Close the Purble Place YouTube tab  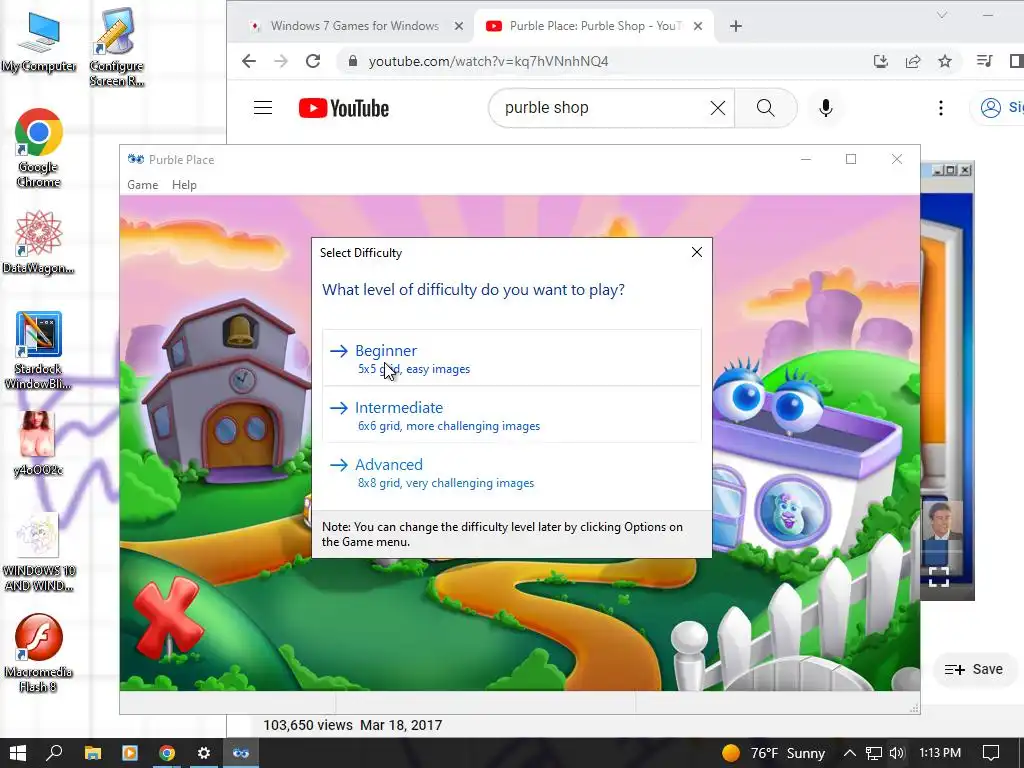click(698, 26)
